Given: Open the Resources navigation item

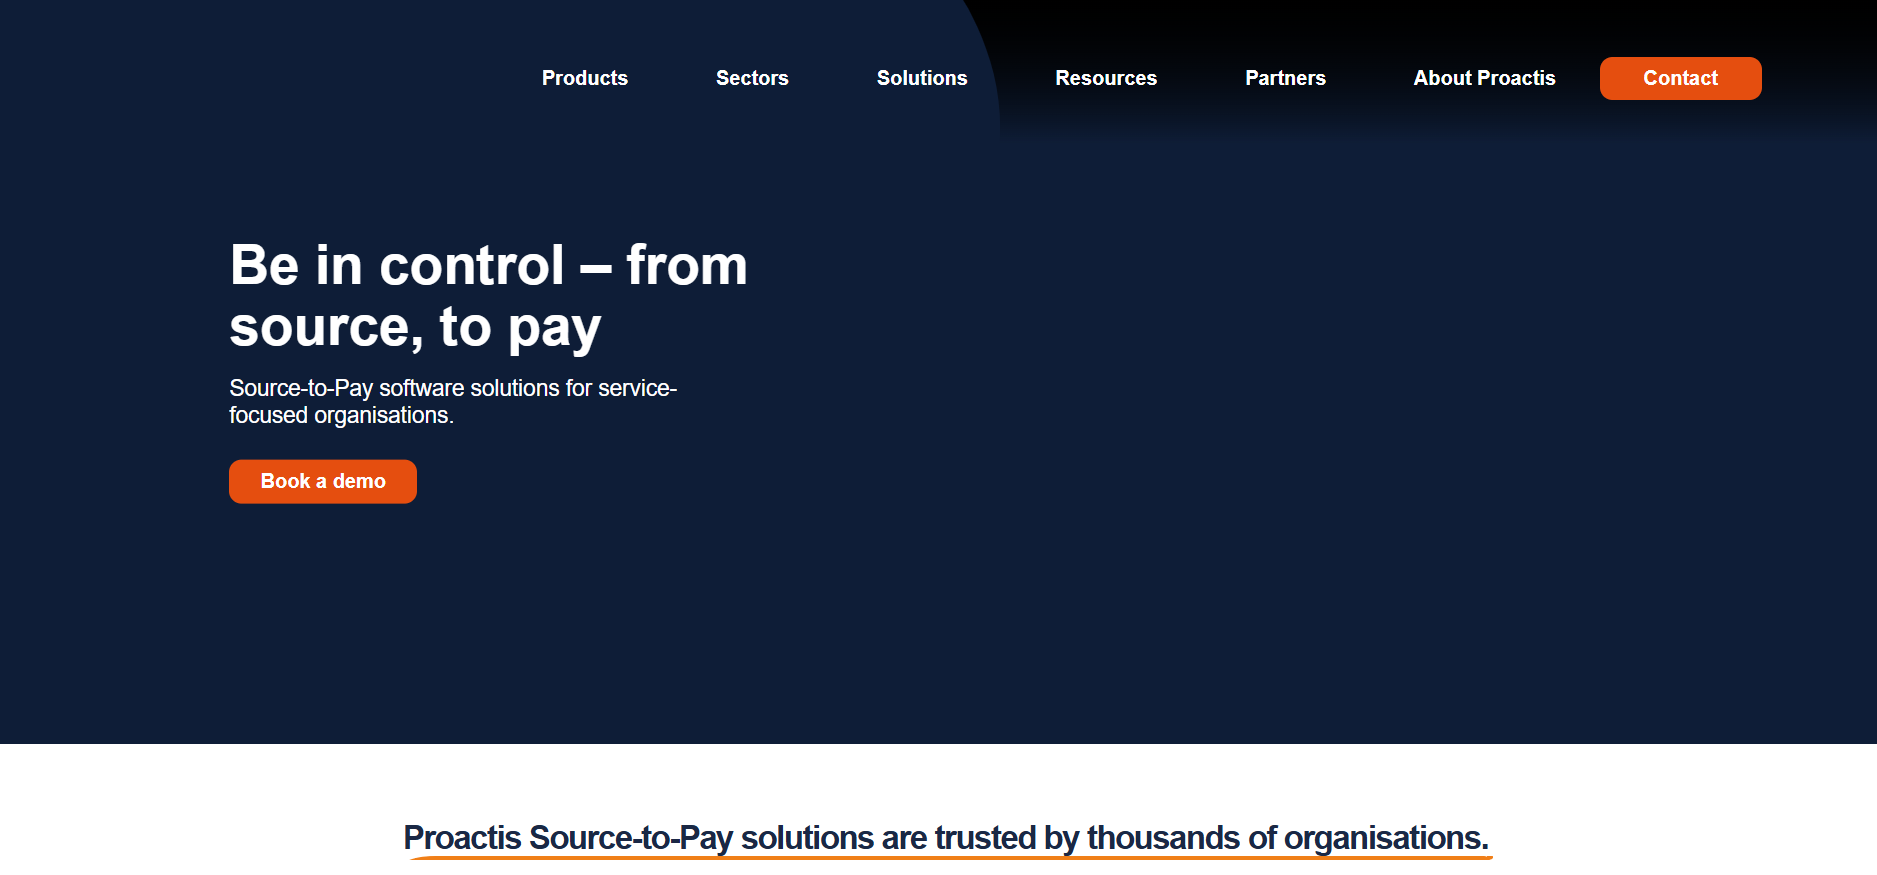Looking at the screenshot, I should (x=1106, y=78).
